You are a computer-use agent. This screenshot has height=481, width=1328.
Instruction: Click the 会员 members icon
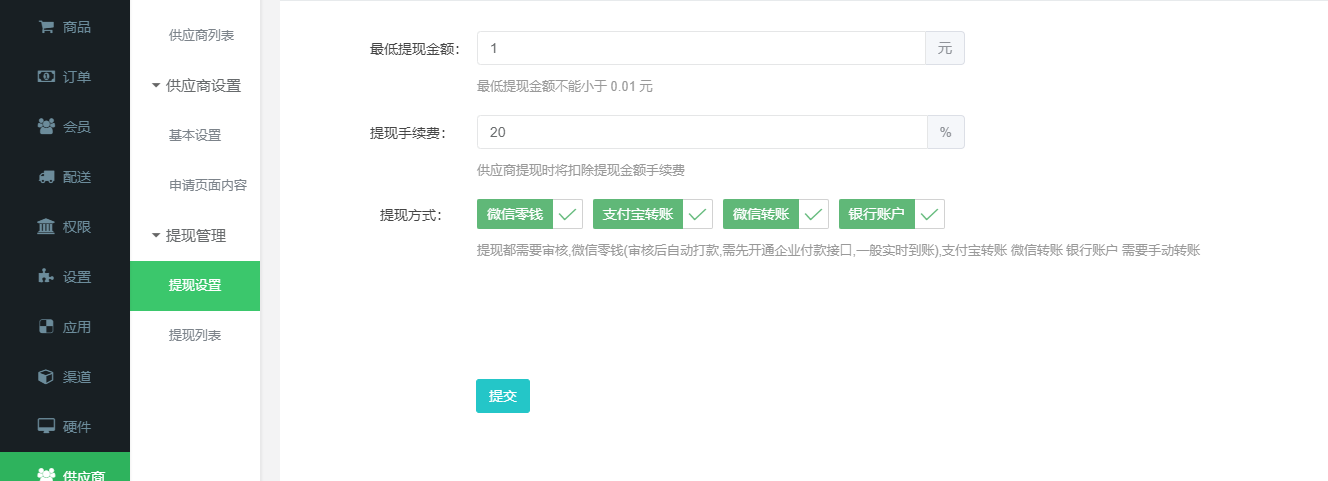coord(46,127)
